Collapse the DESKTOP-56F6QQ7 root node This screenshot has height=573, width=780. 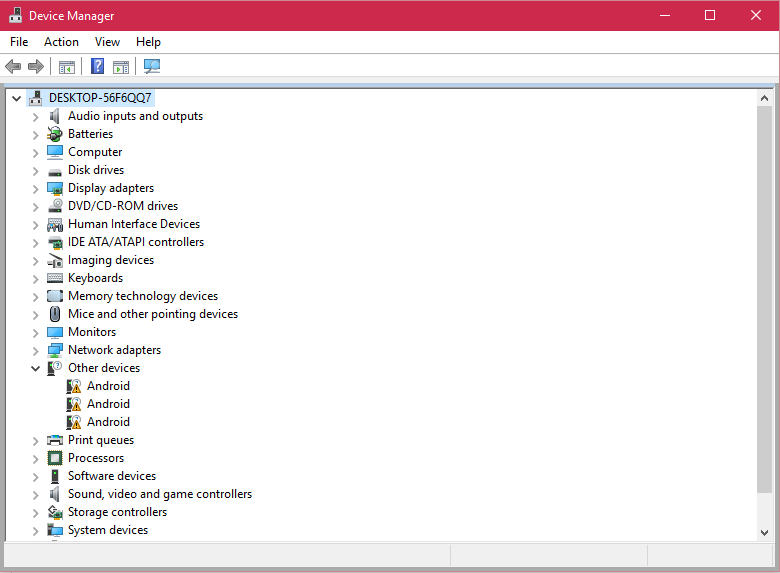[16, 98]
